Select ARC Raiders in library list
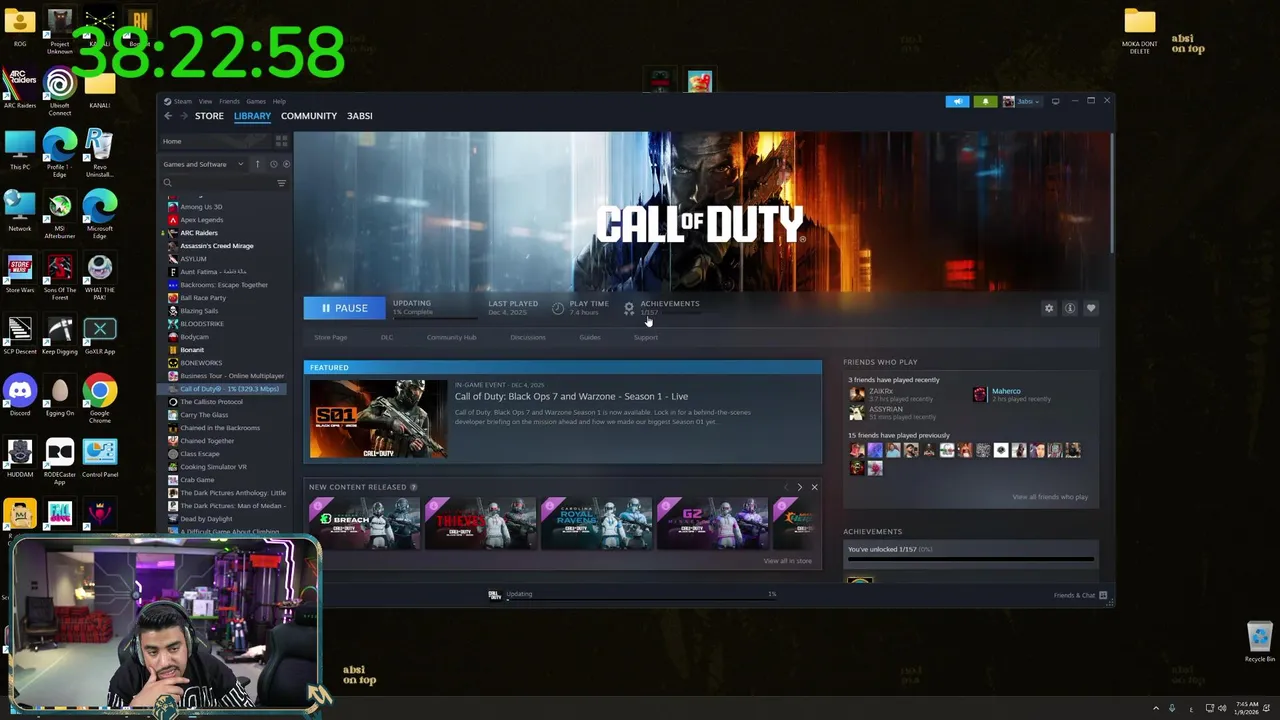Image resolution: width=1280 pixels, height=720 pixels. pyautogui.click(x=198, y=233)
